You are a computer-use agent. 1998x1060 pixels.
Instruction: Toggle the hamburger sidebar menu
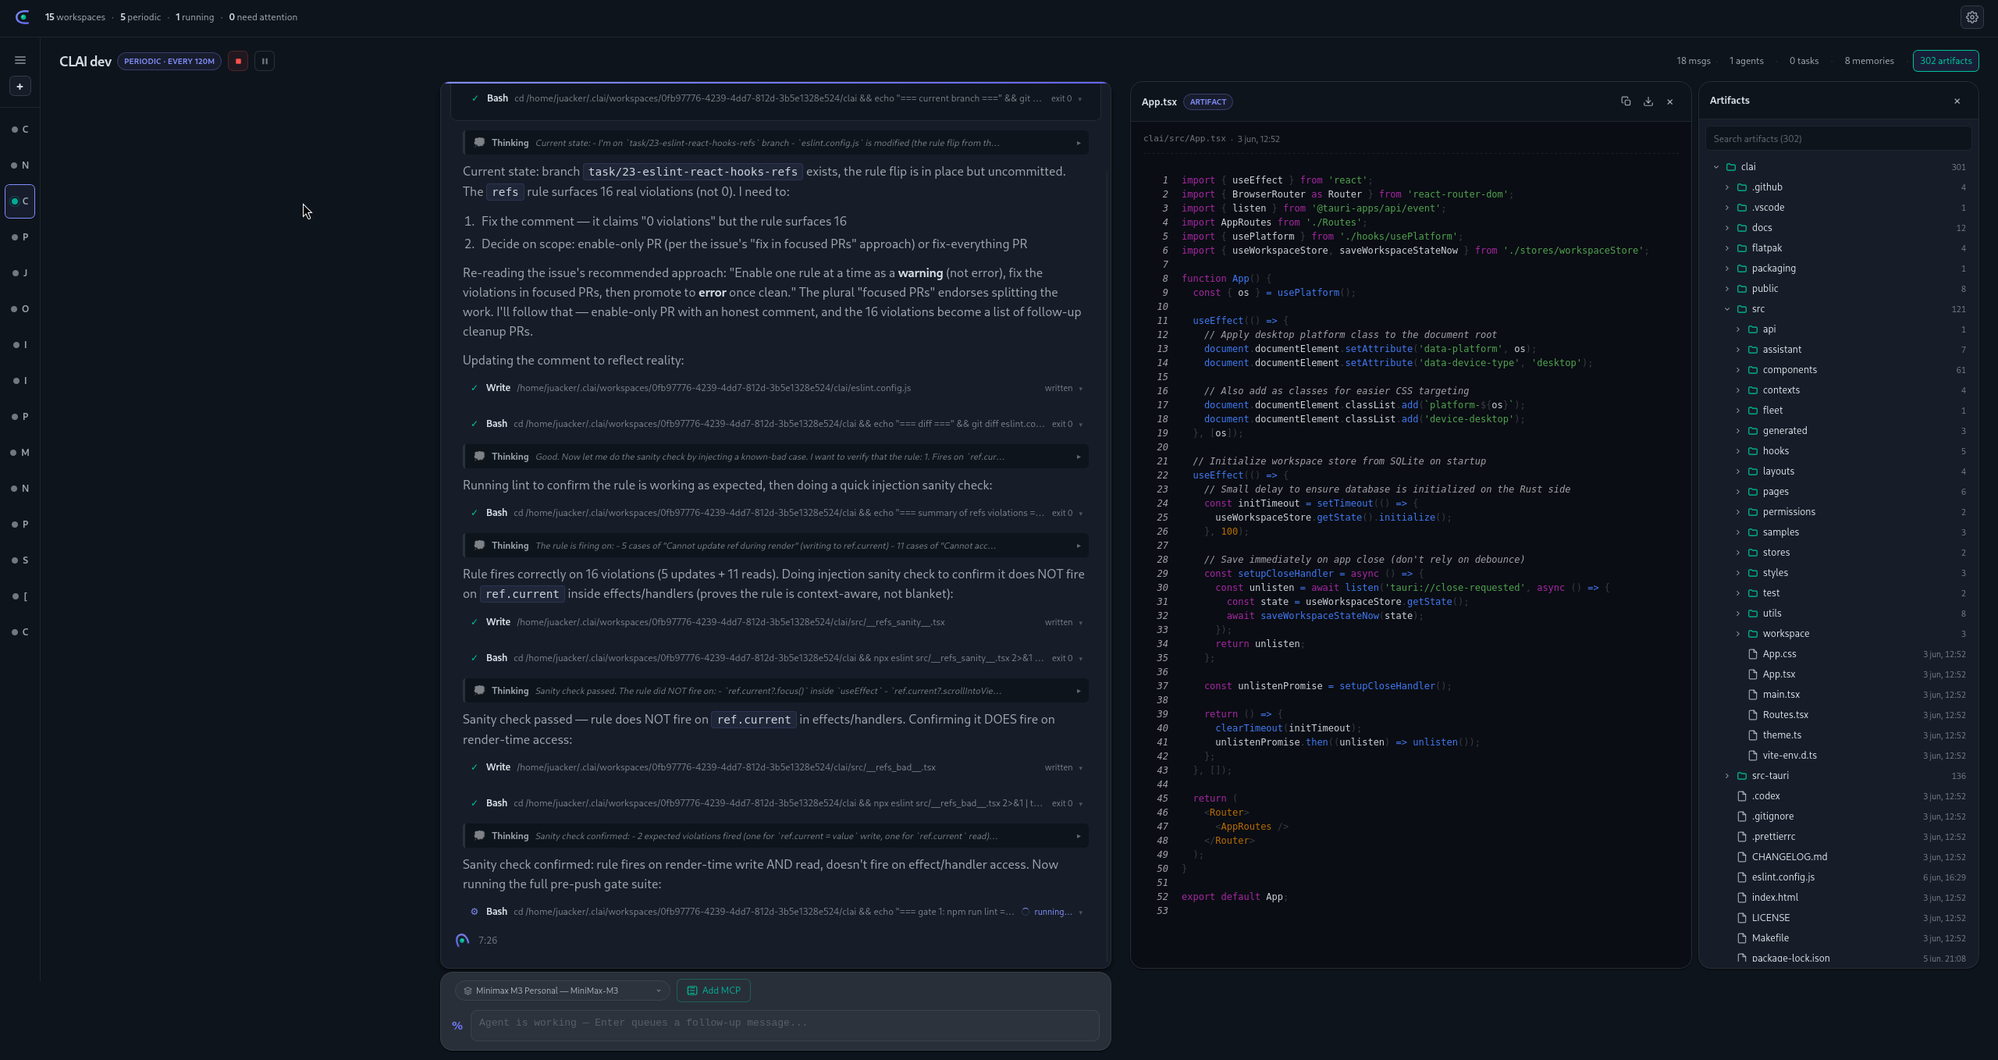[x=20, y=60]
